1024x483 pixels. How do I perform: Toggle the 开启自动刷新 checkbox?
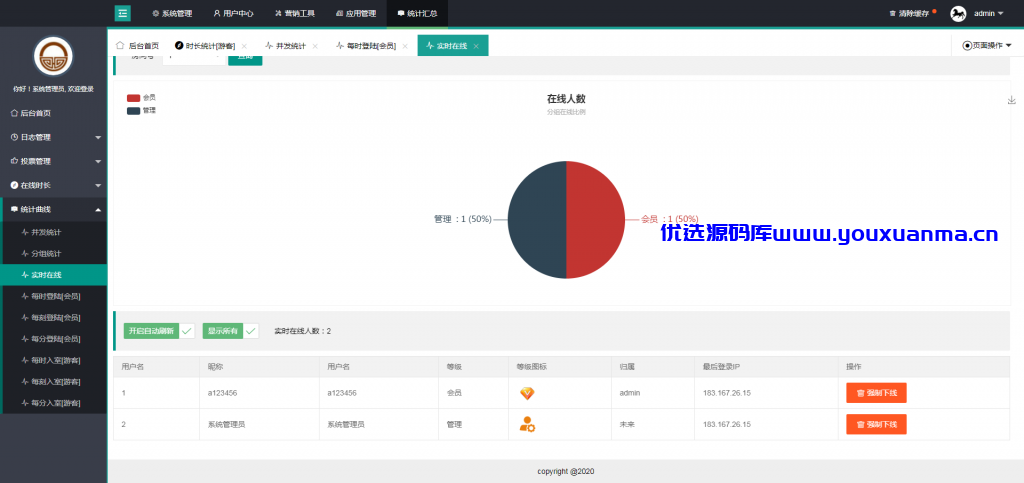[x=159, y=331]
